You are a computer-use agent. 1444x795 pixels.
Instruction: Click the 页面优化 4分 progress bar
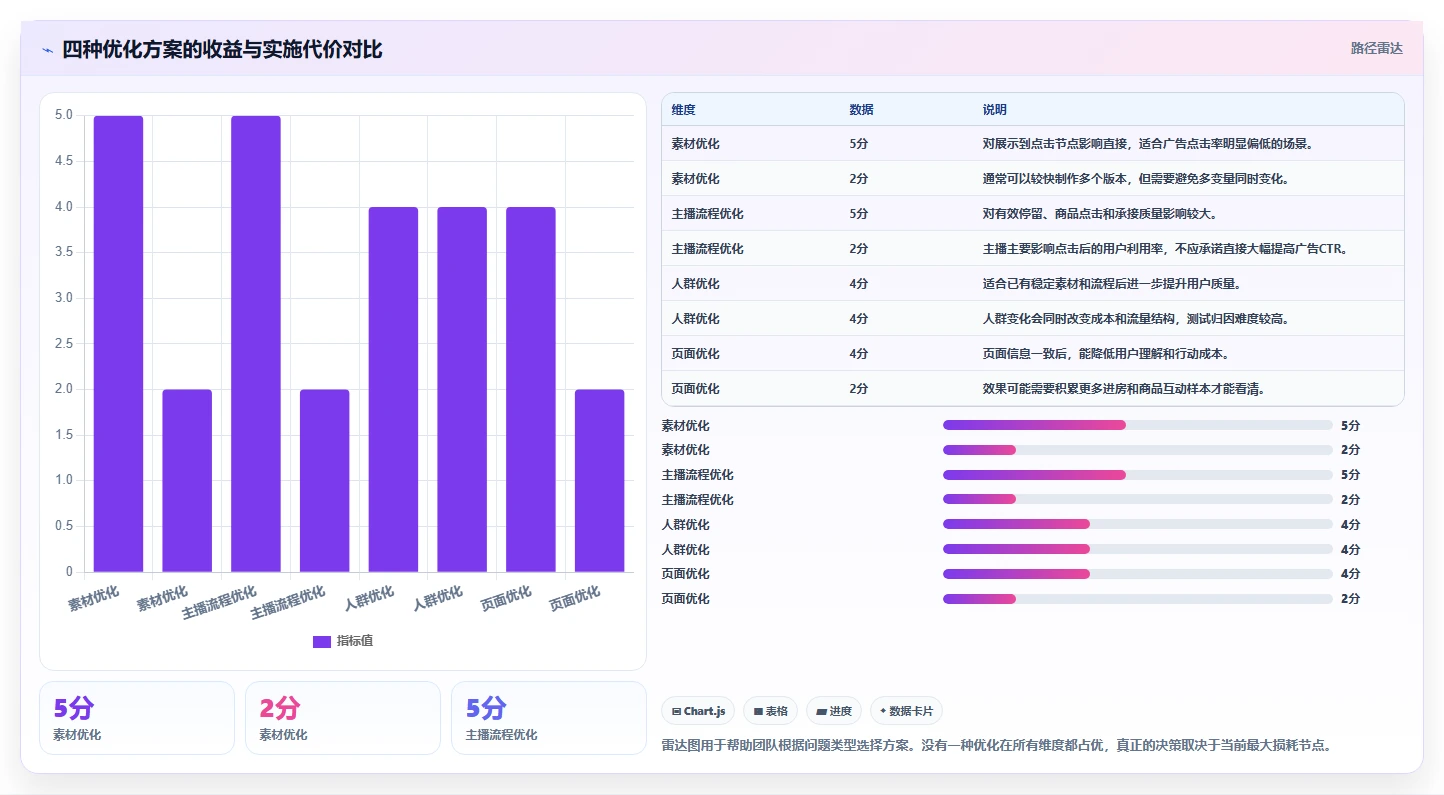coord(1138,573)
